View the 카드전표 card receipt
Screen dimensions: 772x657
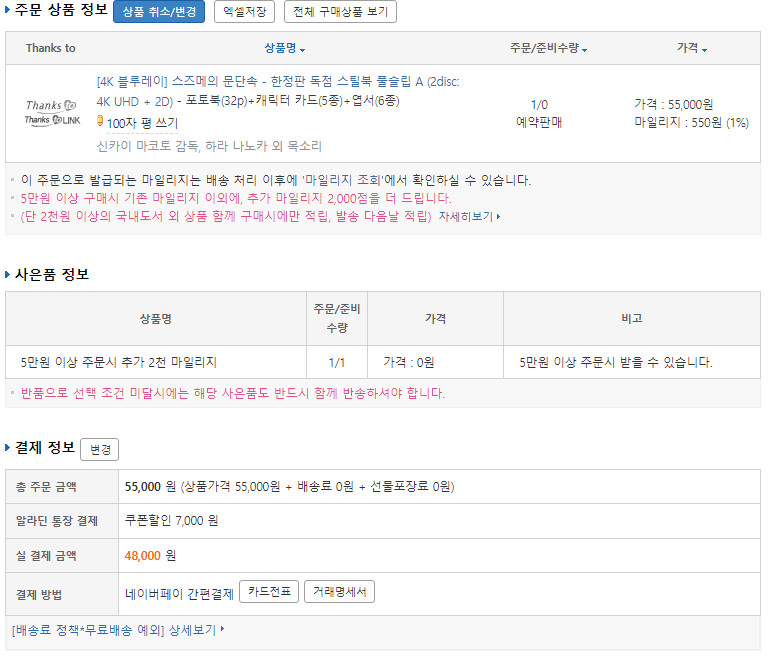pos(269,591)
